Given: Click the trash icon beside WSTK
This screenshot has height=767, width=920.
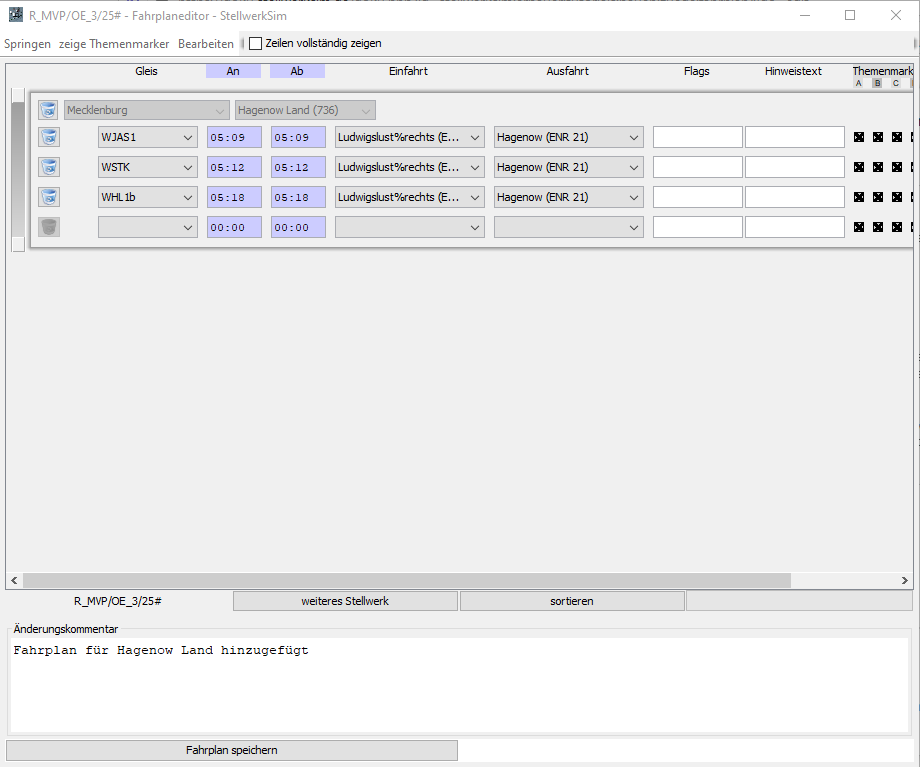Looking at the screenshot, I should pos(49,167).
